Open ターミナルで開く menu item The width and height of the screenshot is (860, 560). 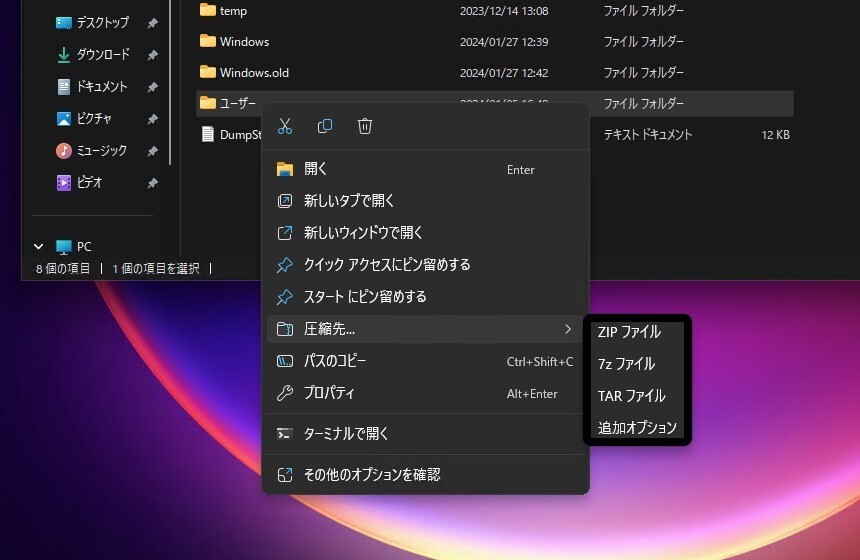346,434
